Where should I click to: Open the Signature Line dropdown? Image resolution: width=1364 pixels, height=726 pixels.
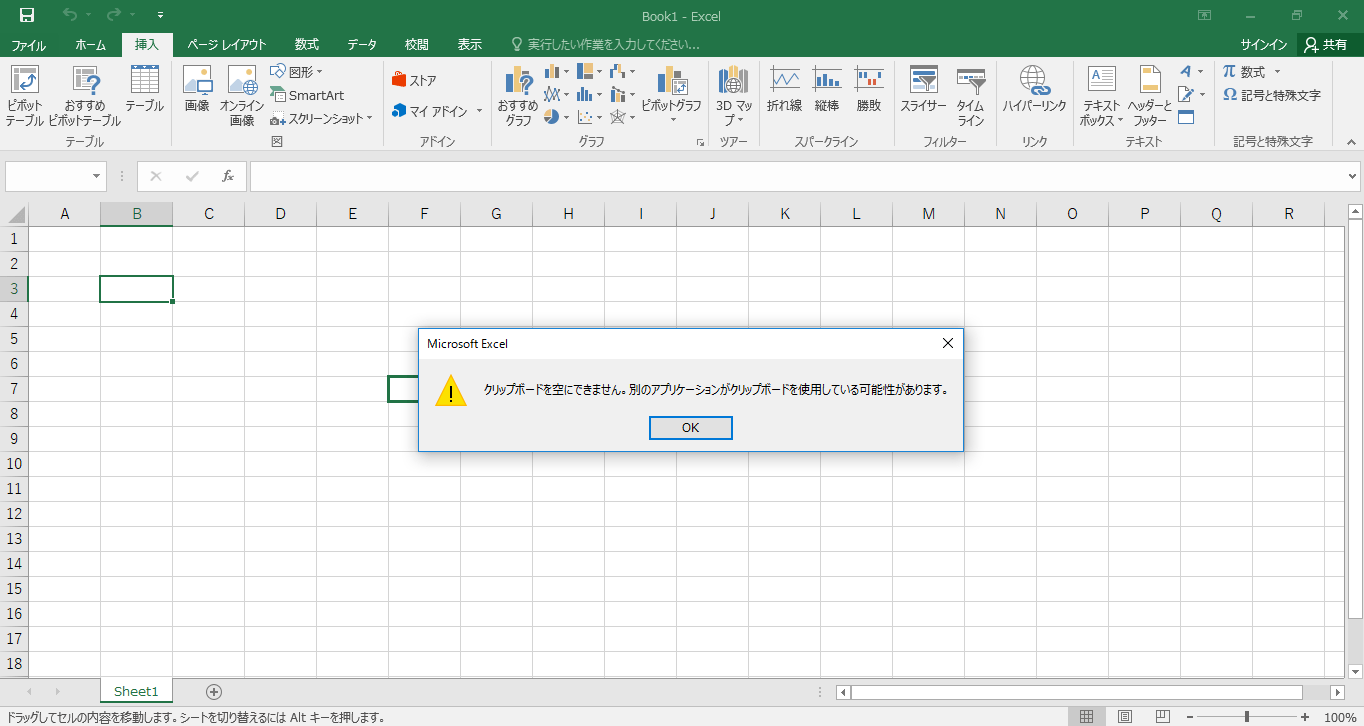[x=1190, y=95]
